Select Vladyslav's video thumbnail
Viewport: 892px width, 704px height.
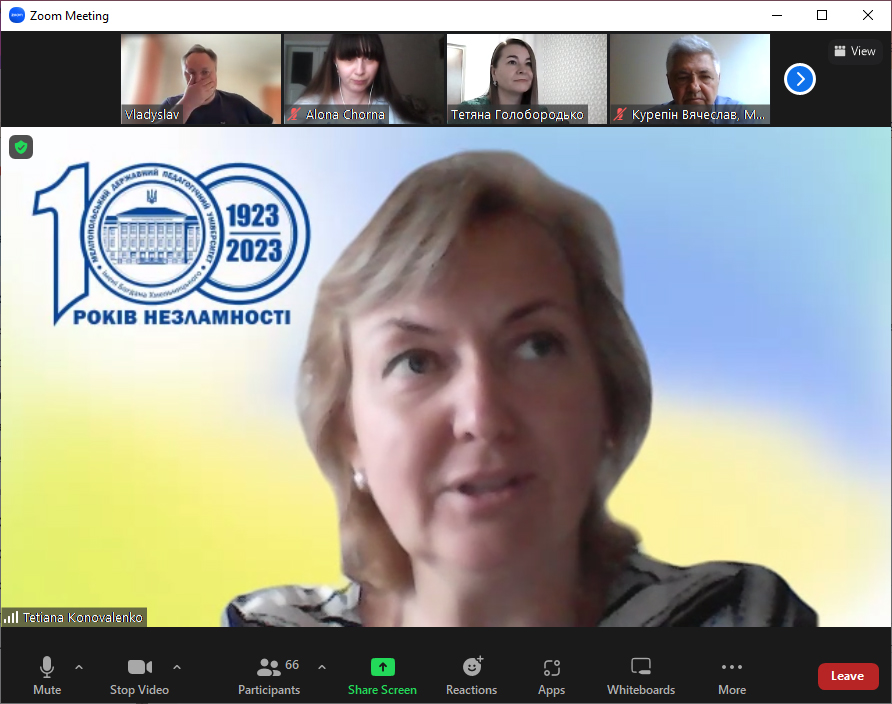201,79
